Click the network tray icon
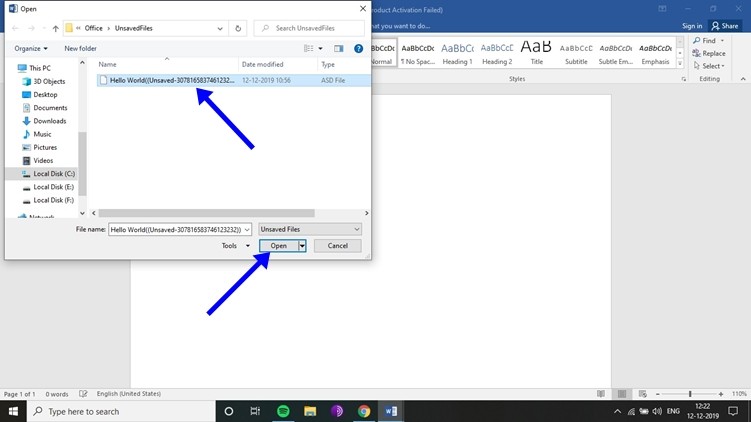This screenshot has height=422, width=751. click(x=631, y=411)
